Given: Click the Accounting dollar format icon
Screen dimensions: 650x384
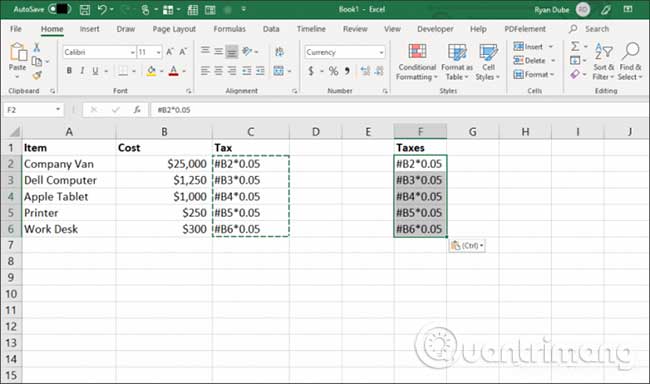Looking at the screenshot, I should click(311, 71).
